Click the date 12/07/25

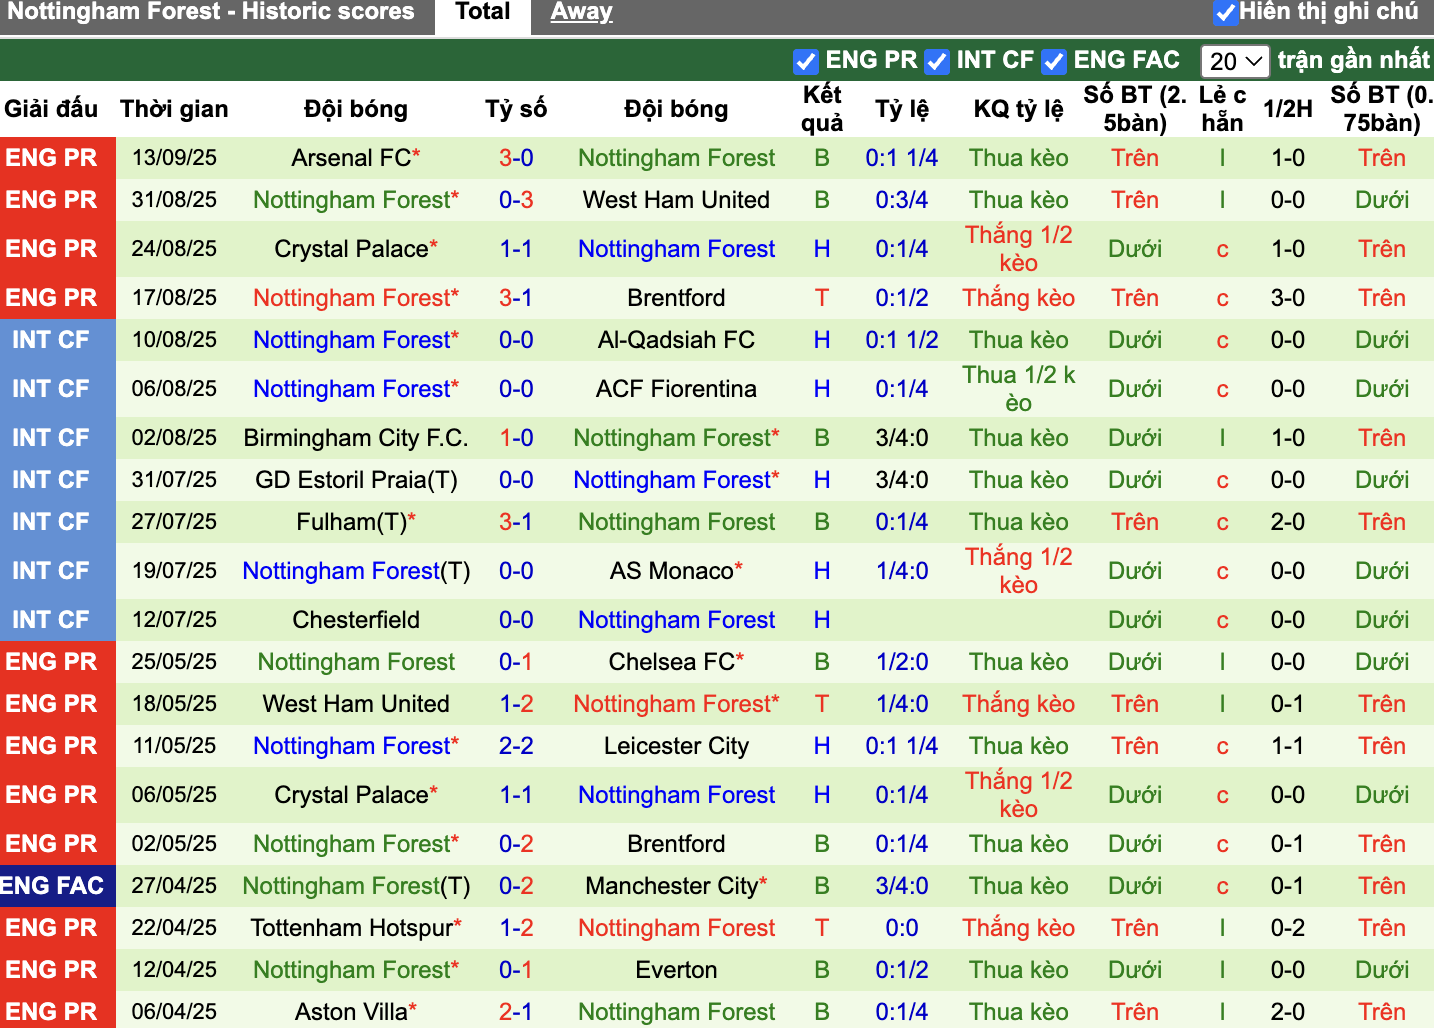pos(174,620)
